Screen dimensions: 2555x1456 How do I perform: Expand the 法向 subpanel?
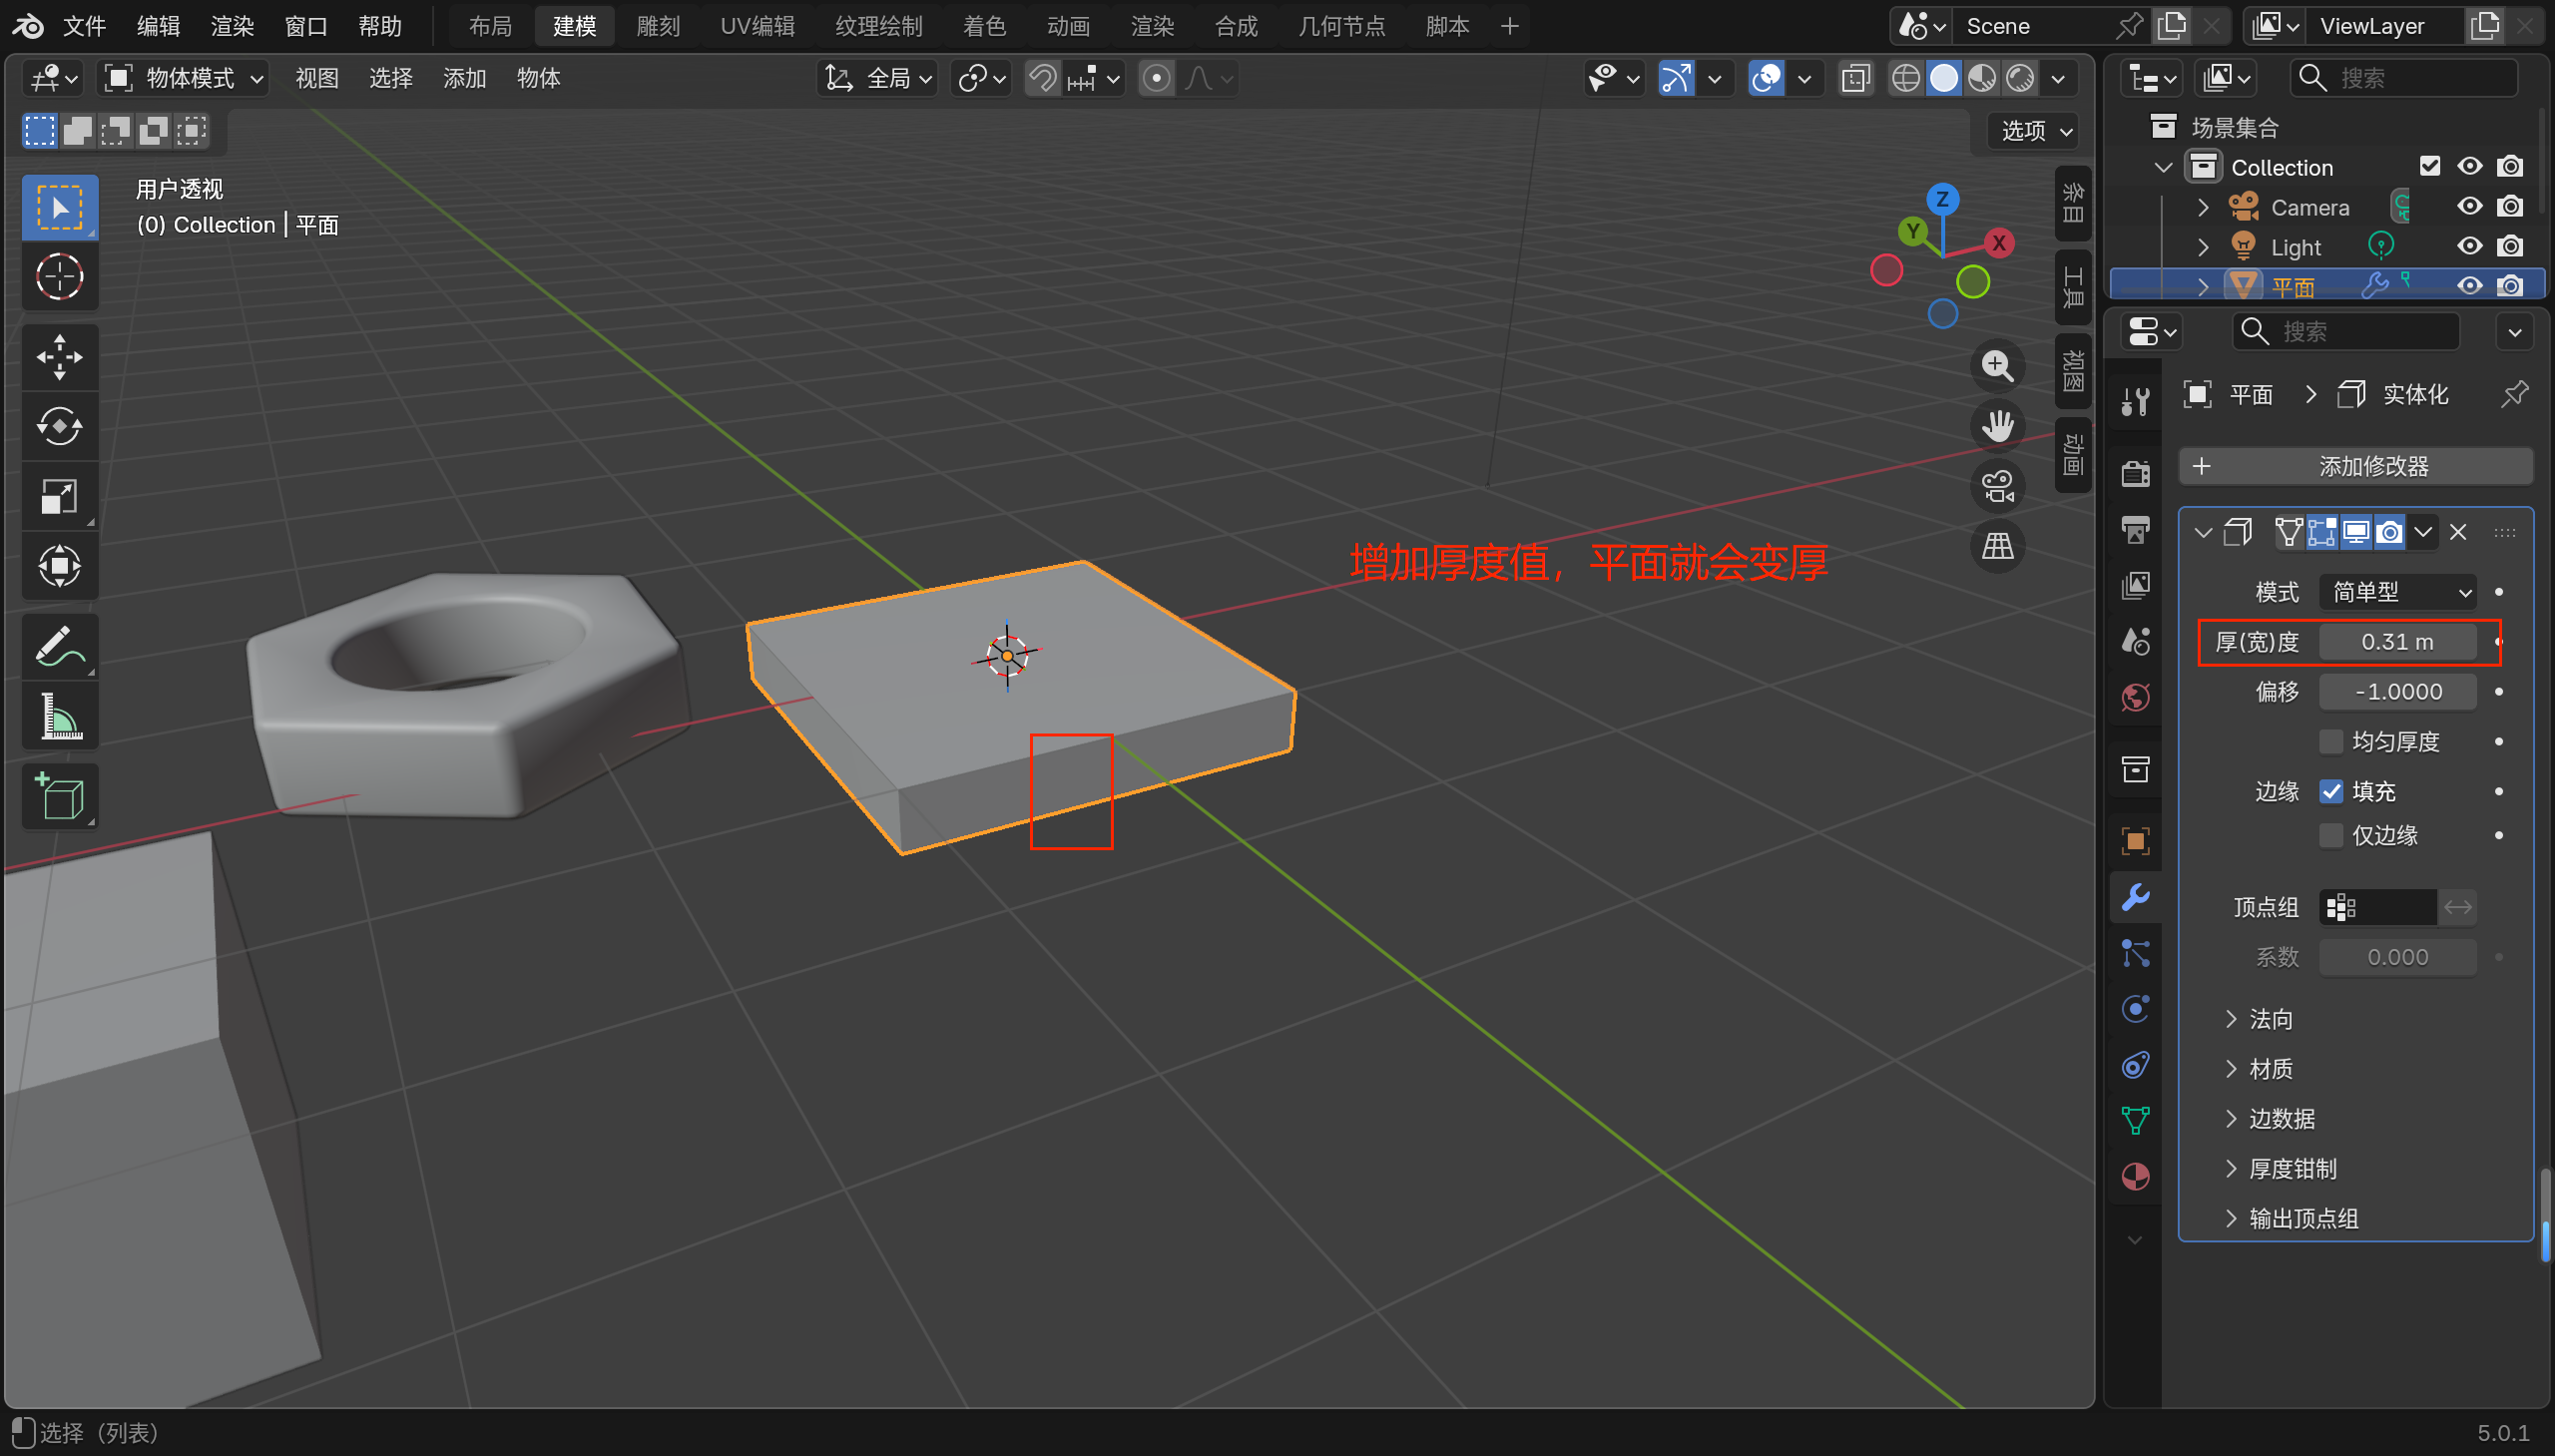2270,1019
